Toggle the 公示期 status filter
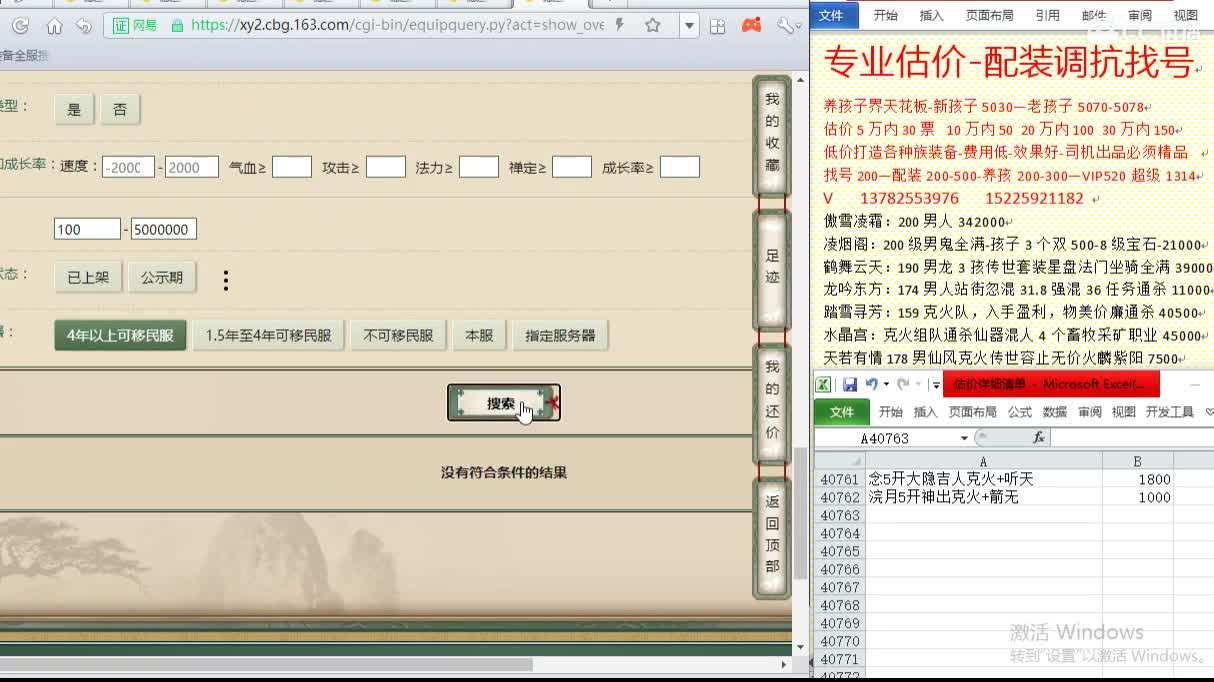This screenshot has width=1214, height=682. 162,278
